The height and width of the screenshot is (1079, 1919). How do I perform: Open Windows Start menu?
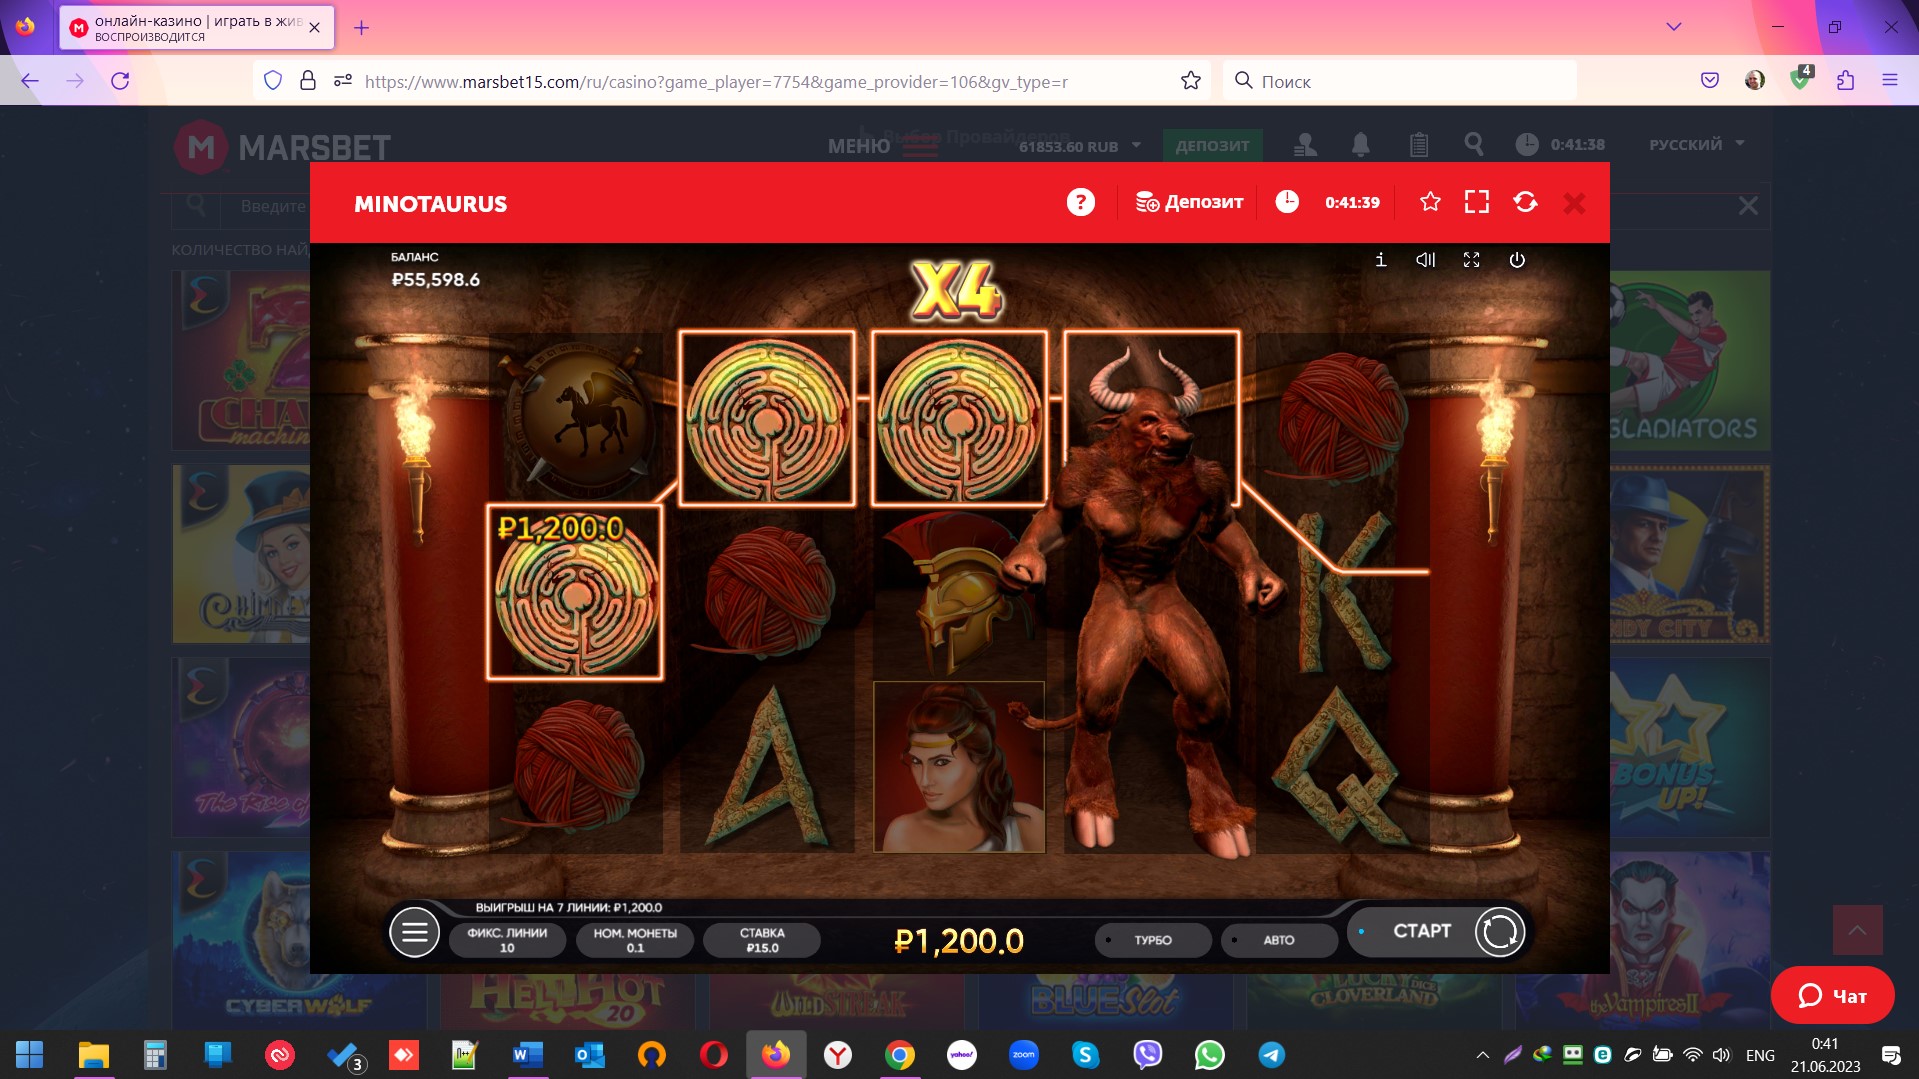tap(29, 1055)
